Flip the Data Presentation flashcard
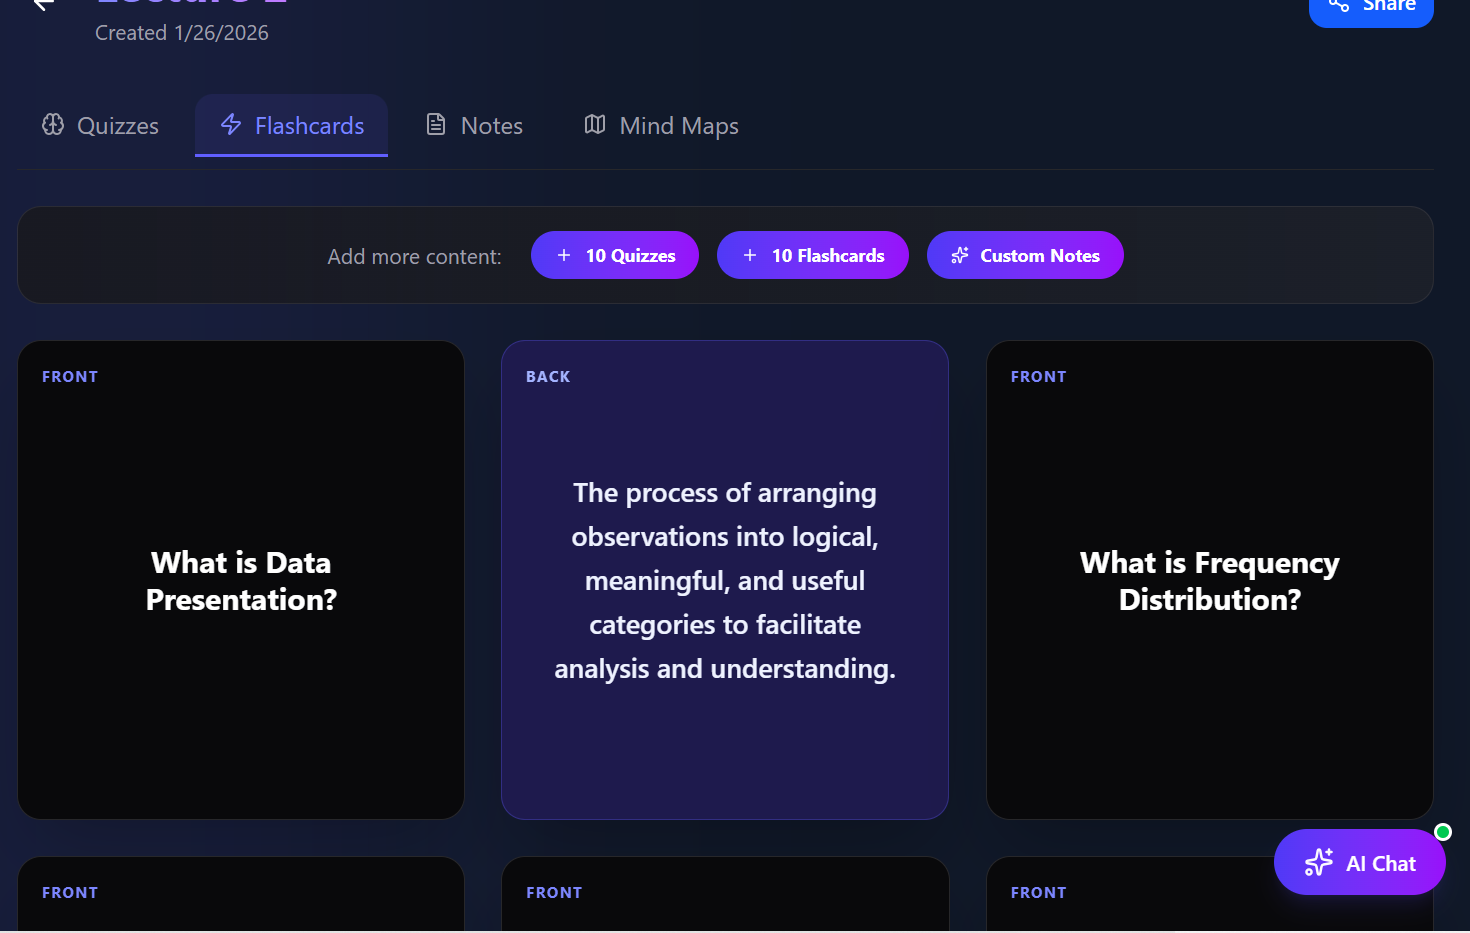This screenshot has width=1470, height=933. click(240, 580)
